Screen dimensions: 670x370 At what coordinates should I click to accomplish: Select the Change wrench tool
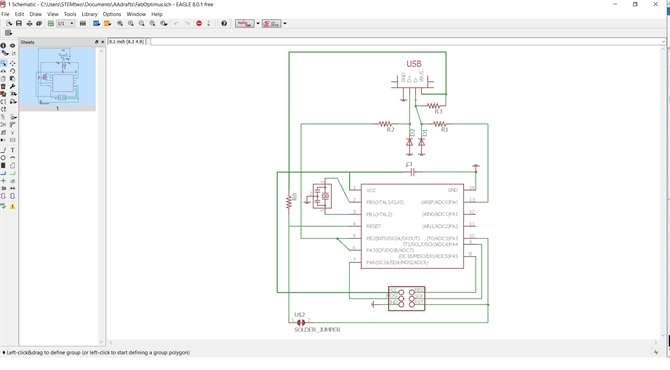[12, 86]
